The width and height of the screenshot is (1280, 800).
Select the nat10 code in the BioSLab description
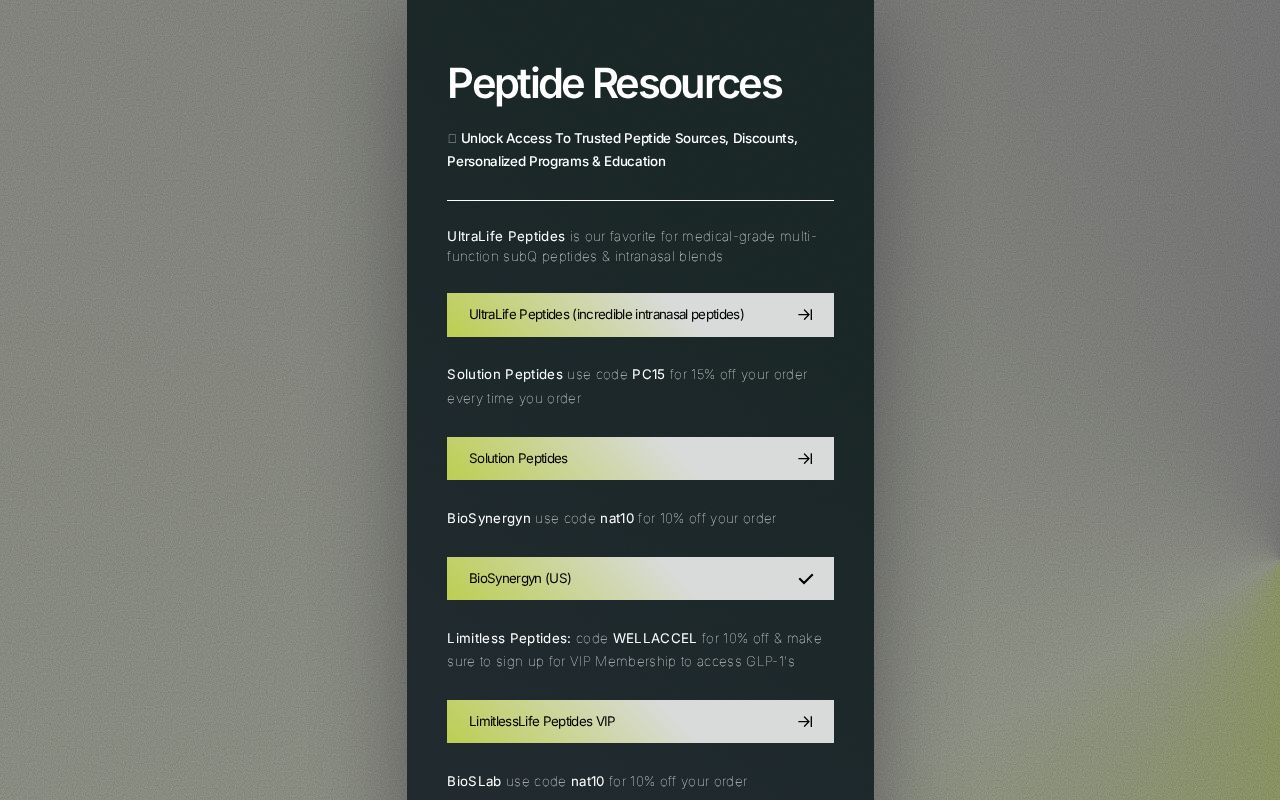(x=588, y=782)
